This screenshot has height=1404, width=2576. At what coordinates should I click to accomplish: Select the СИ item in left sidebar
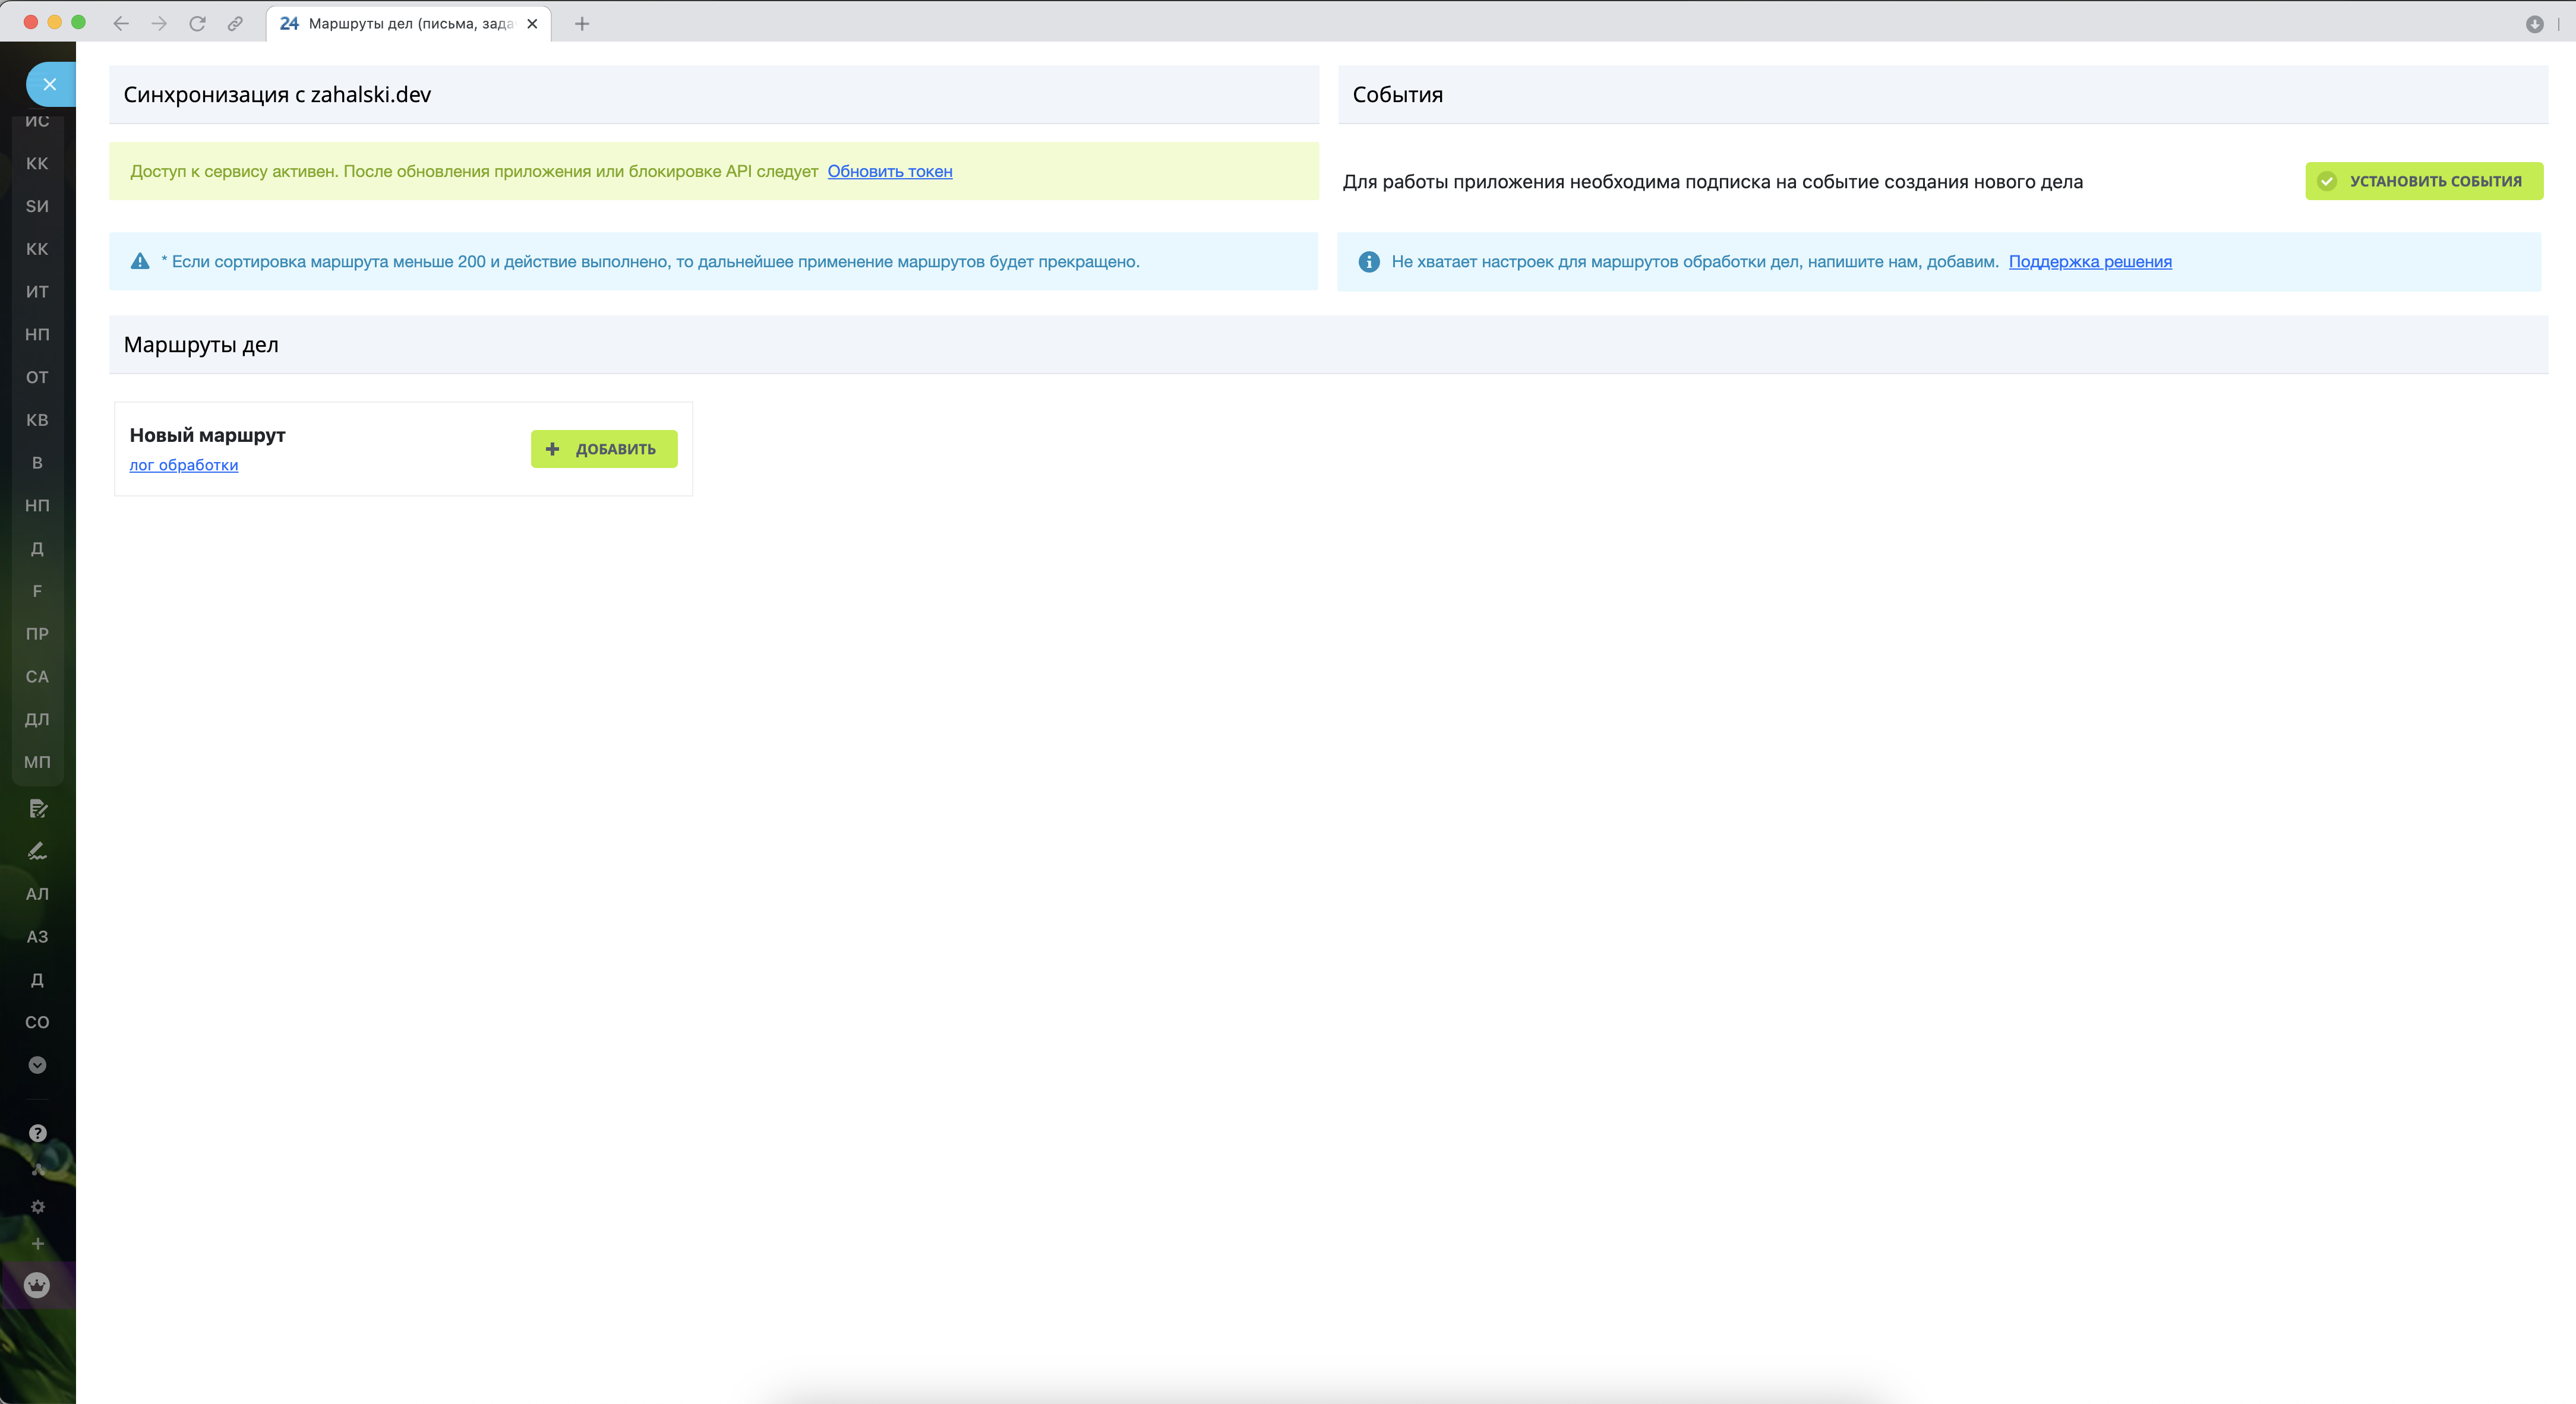tap(37, 206)
